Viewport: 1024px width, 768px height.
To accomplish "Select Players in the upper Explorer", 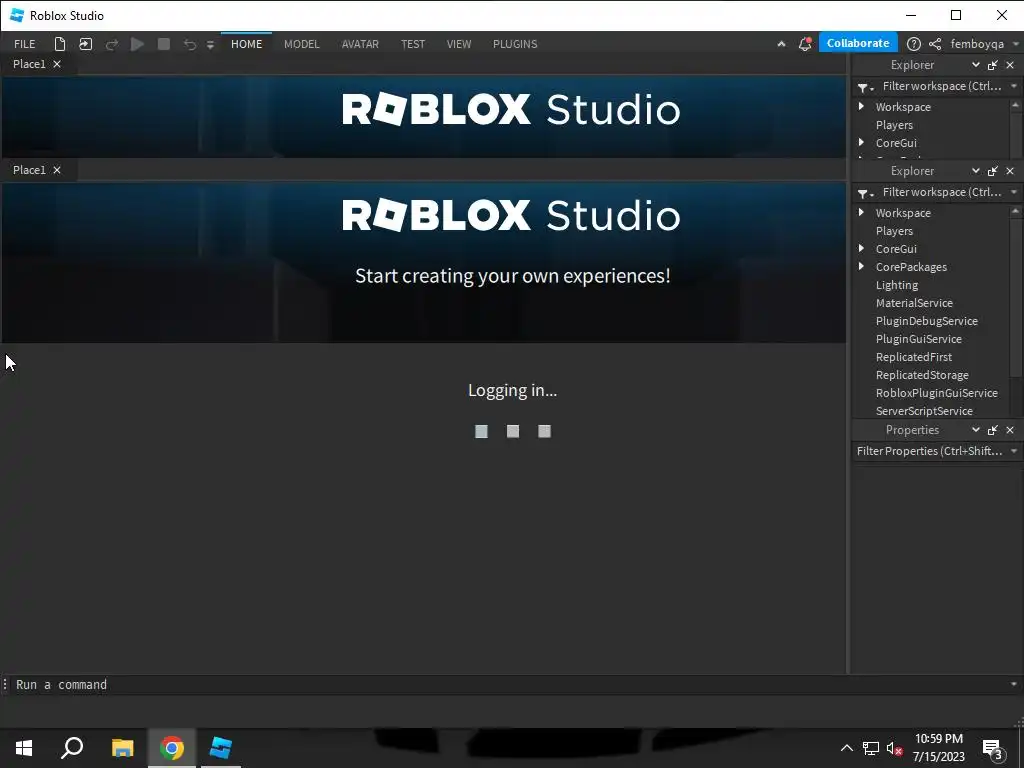I will tap(894, 125).
